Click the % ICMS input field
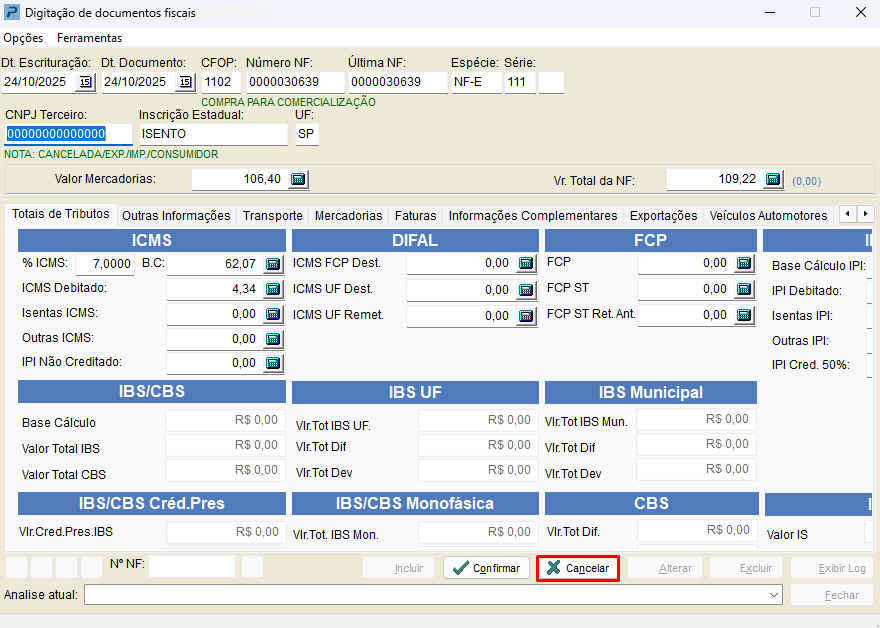Viewport: 880px width, 628px height. pos(106,264)
